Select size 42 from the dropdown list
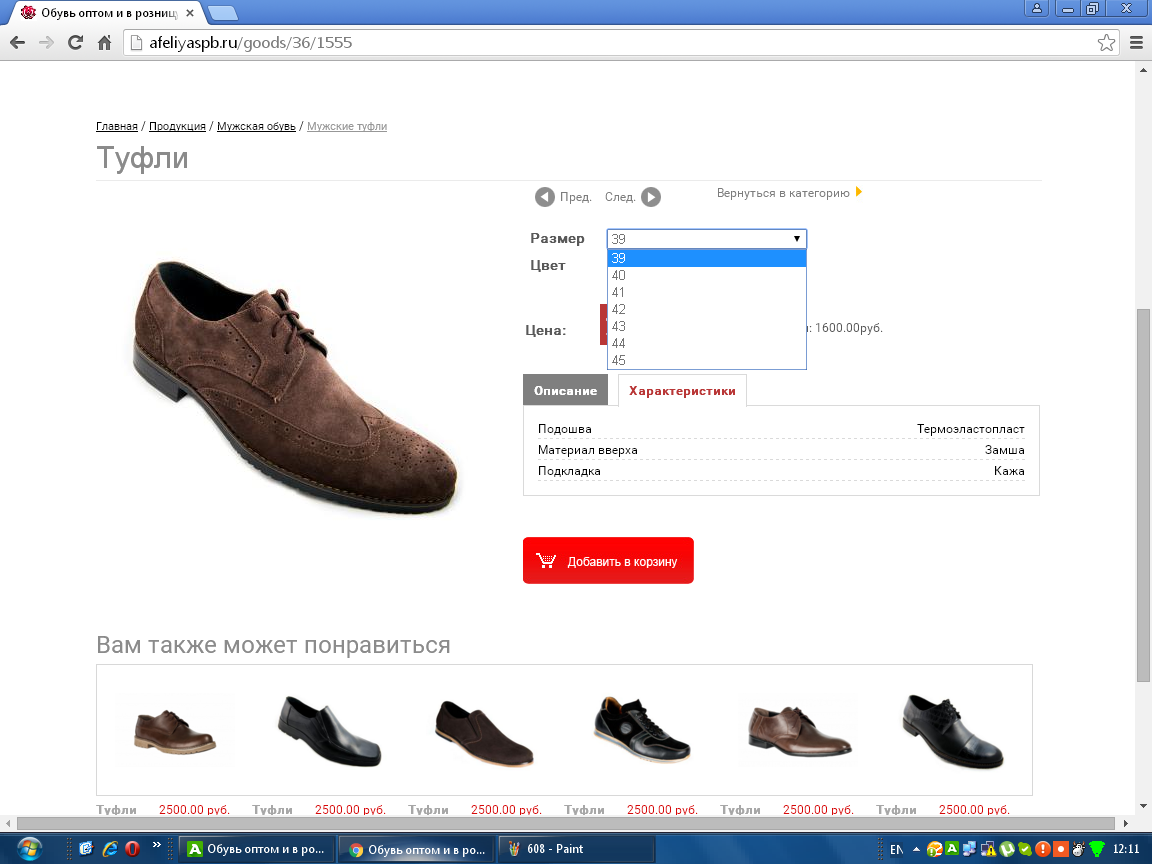This screenshot has width=1152, height=864. [x=707, y=309]
